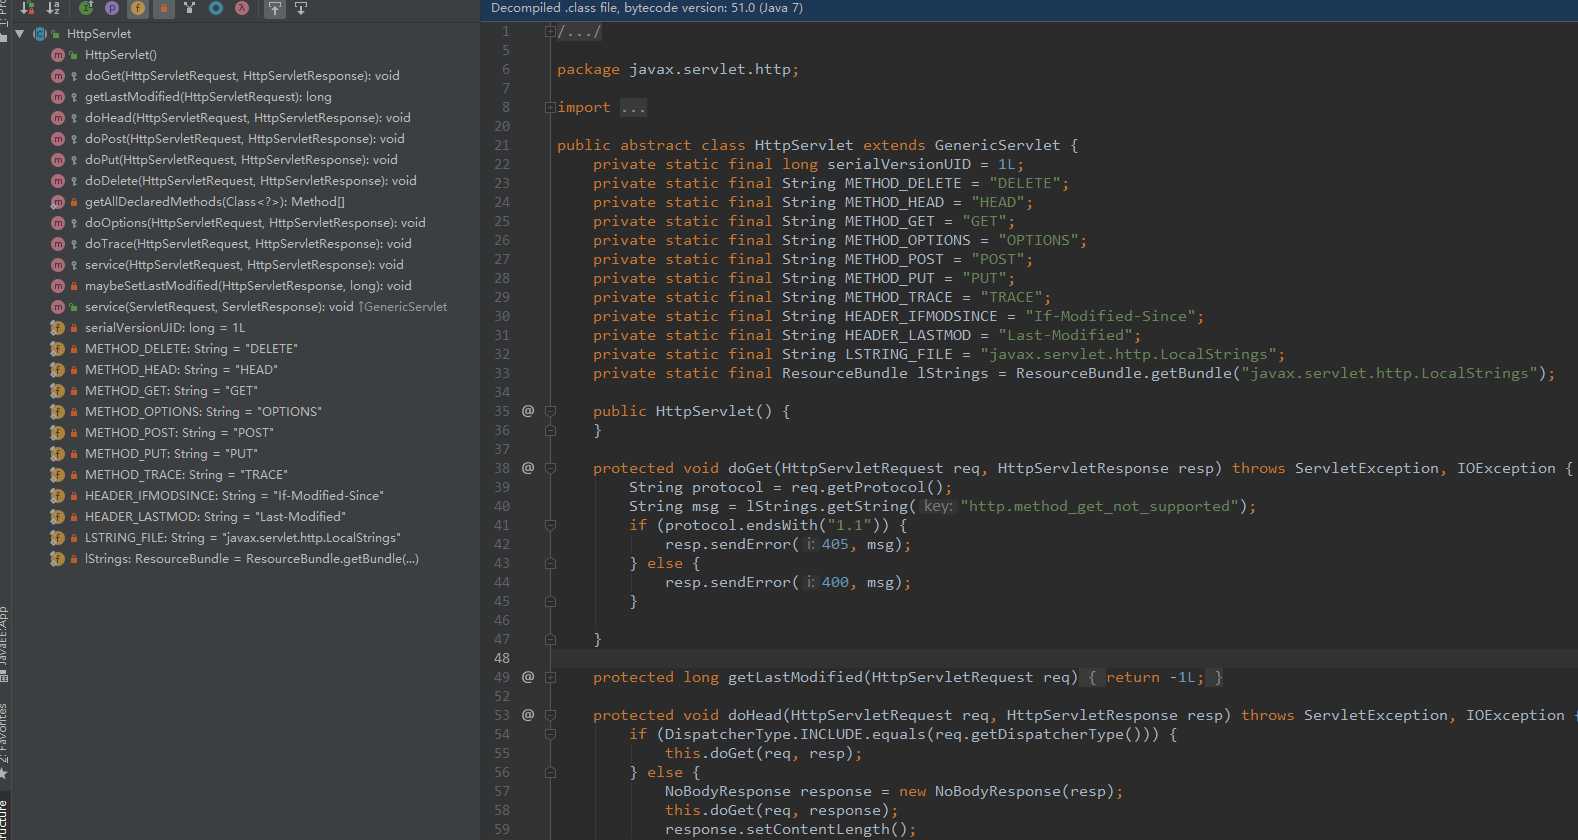Toggle Show Properties (purple p) icon
This screenshot has width=1578, height=840.
click(x=112, y=8)
